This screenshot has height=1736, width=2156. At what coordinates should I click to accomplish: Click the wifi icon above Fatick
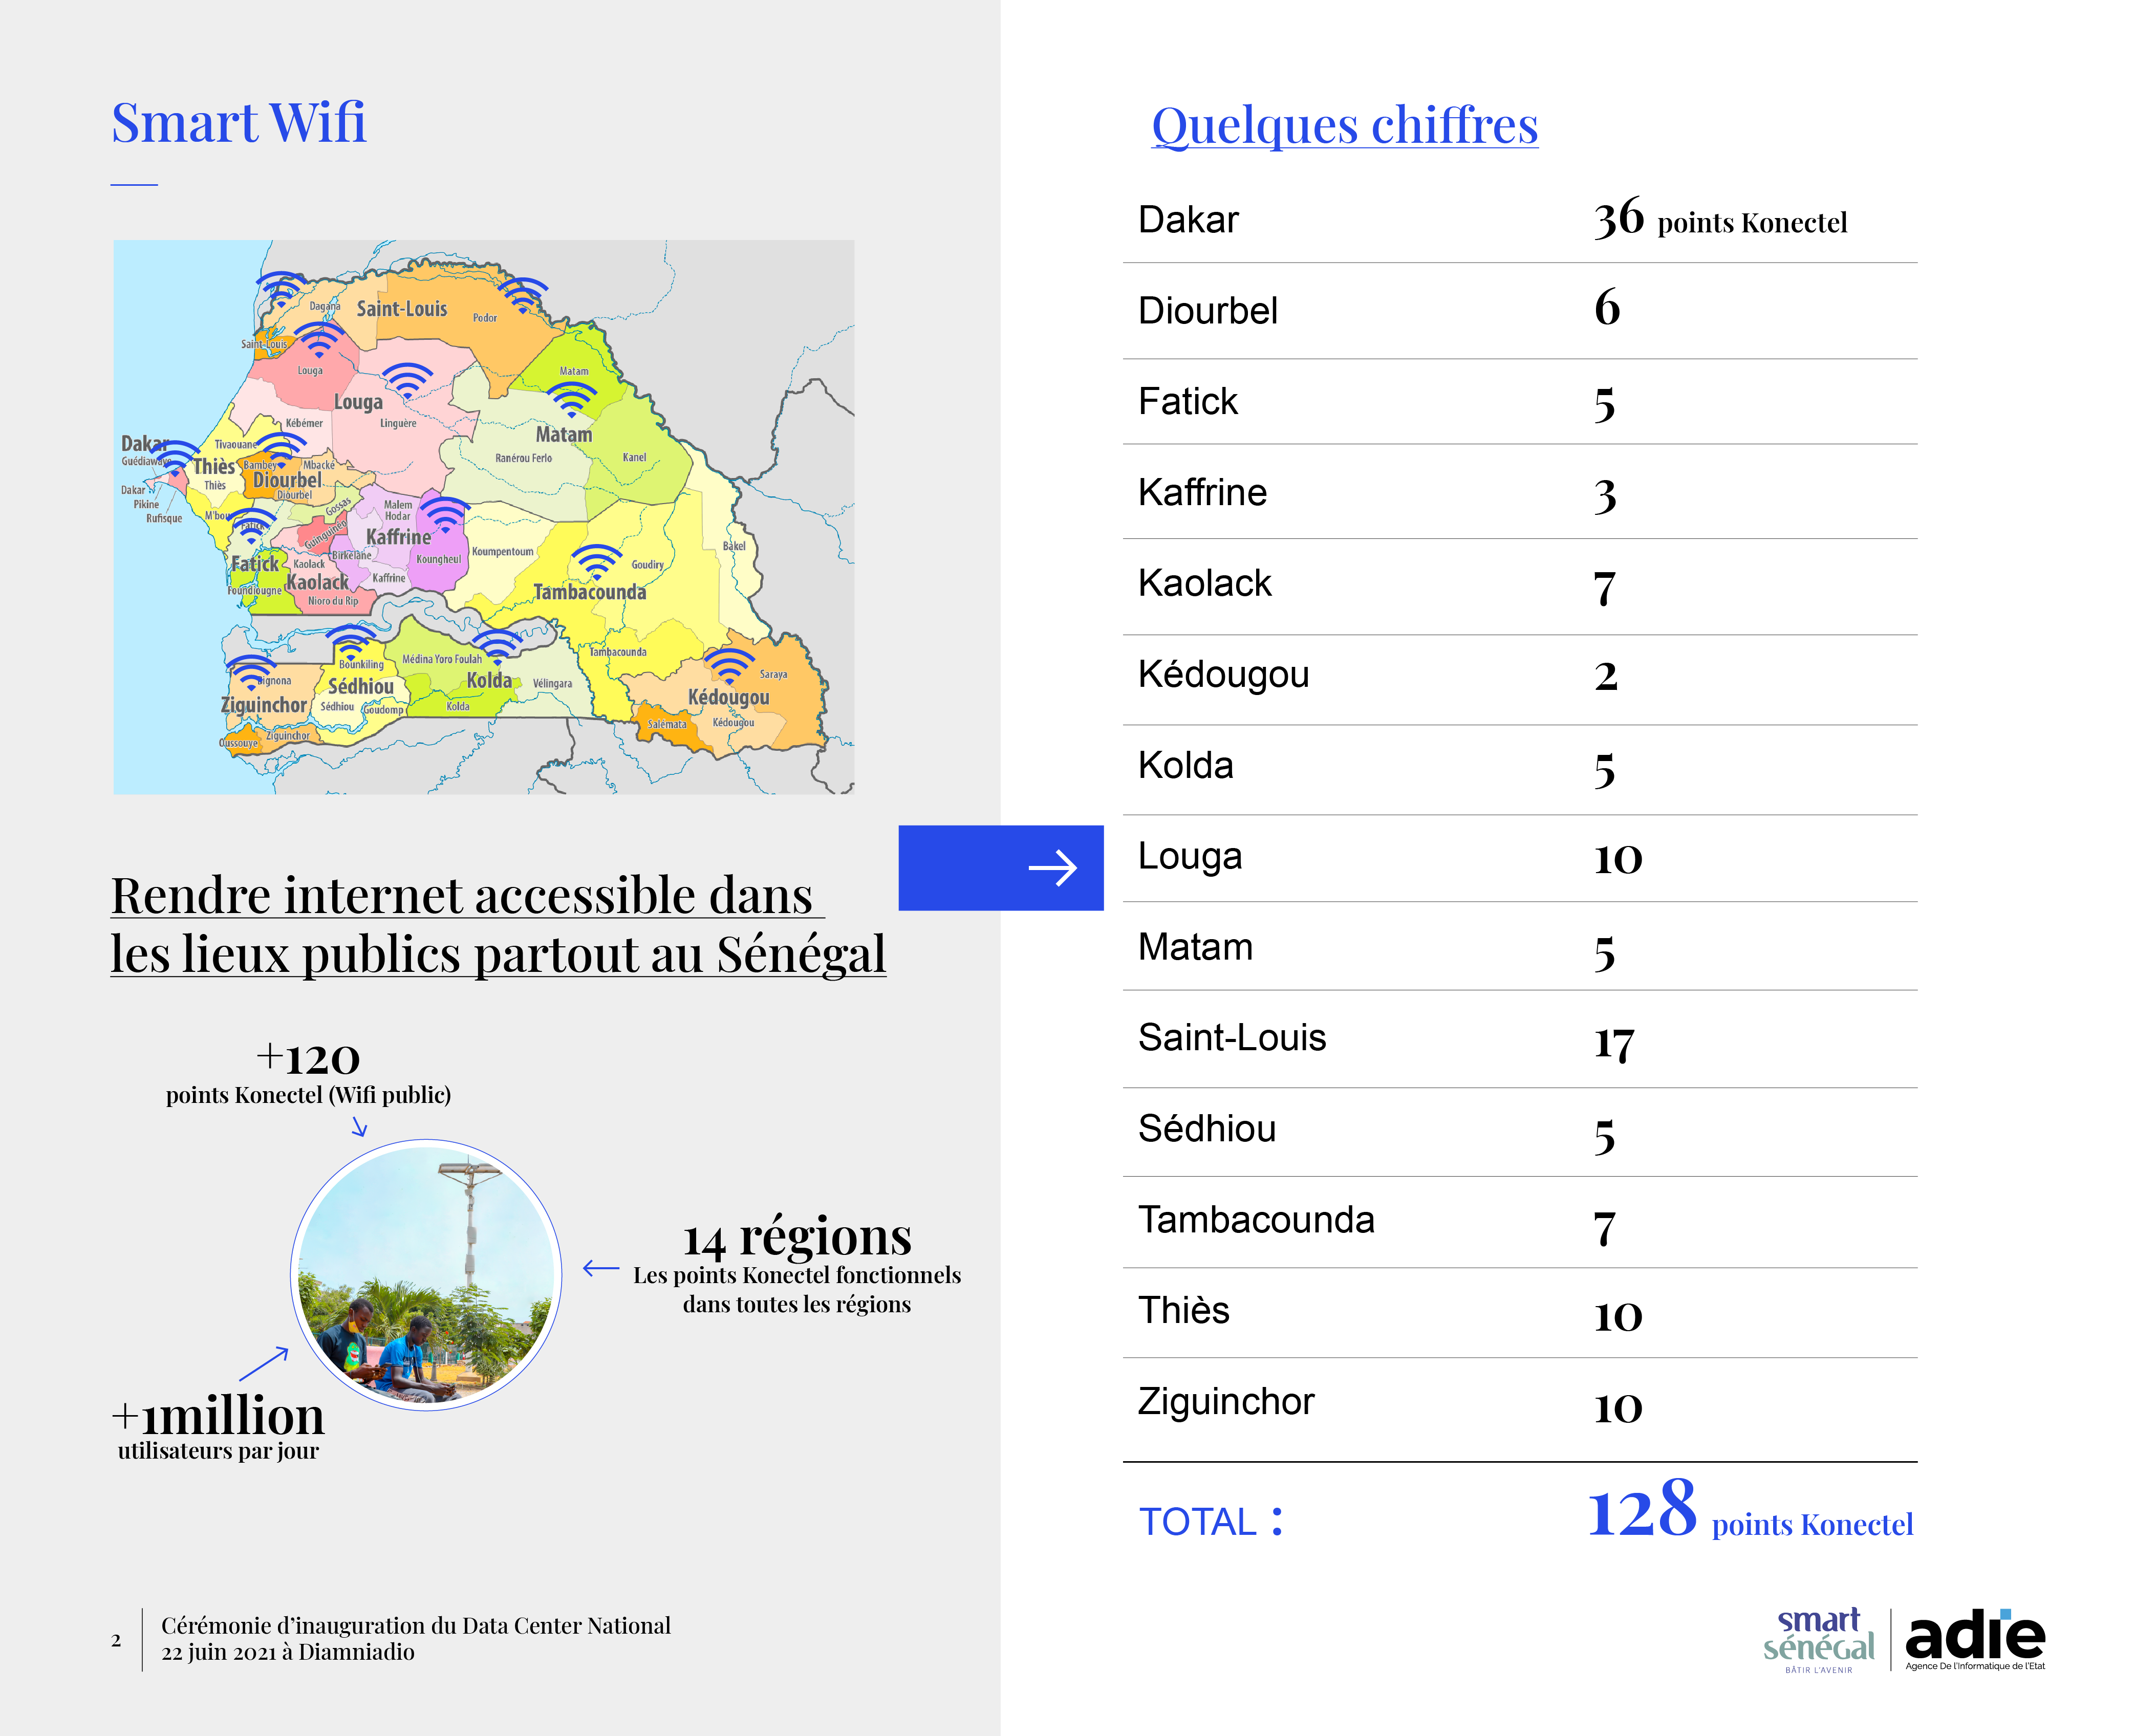tap(252, 525)
